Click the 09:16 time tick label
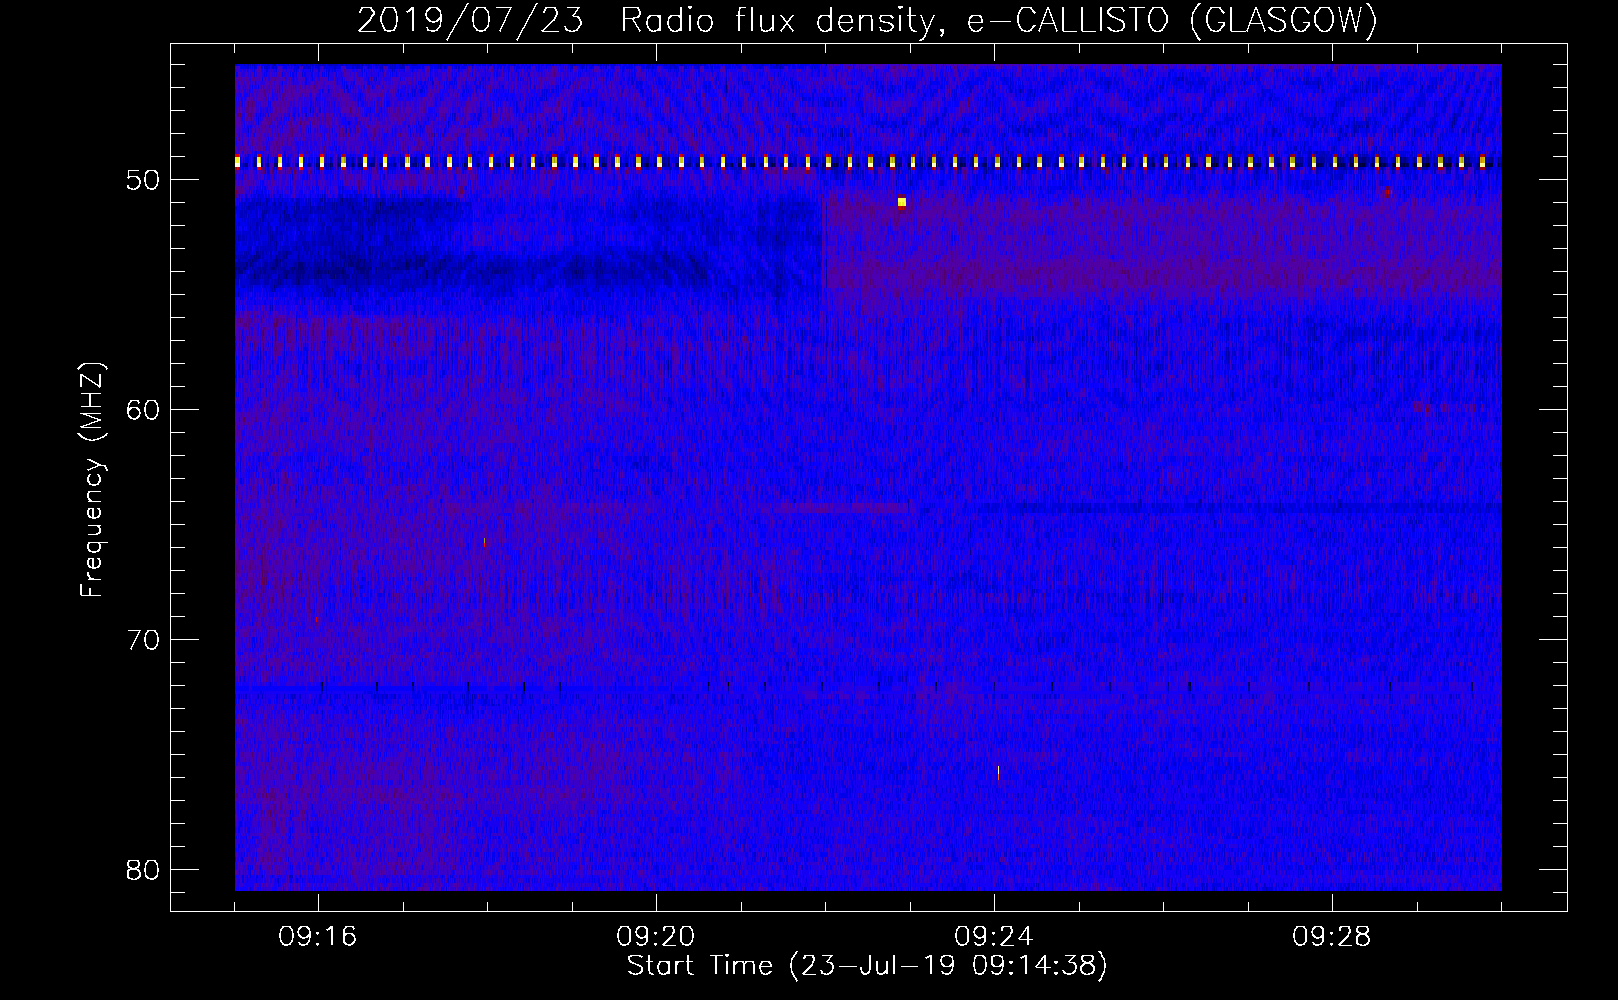Viewport: 1618px width, 1000px height. point(318,937)
